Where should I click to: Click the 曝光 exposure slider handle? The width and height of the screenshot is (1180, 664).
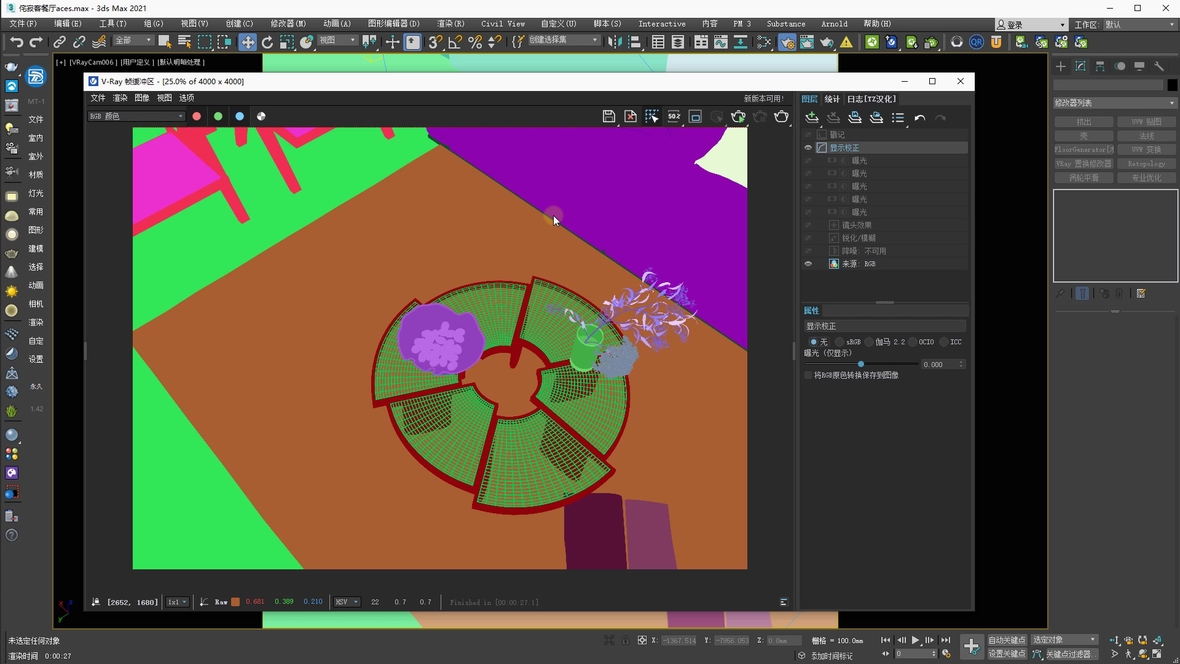(x=861, y=364)
